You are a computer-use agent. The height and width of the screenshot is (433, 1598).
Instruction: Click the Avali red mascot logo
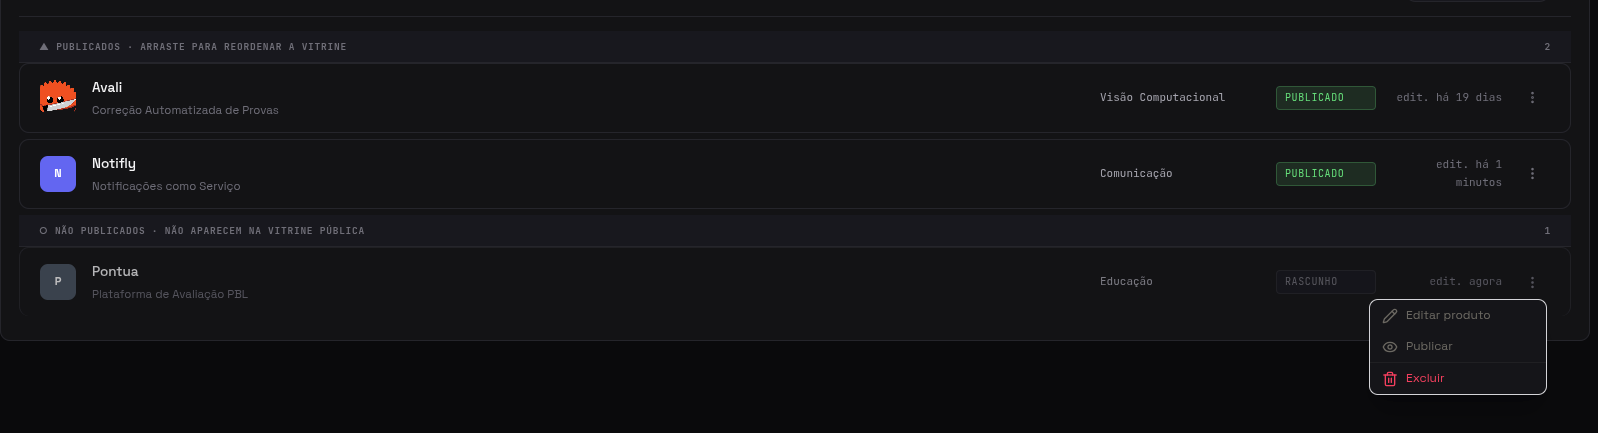tap(58, 97)
